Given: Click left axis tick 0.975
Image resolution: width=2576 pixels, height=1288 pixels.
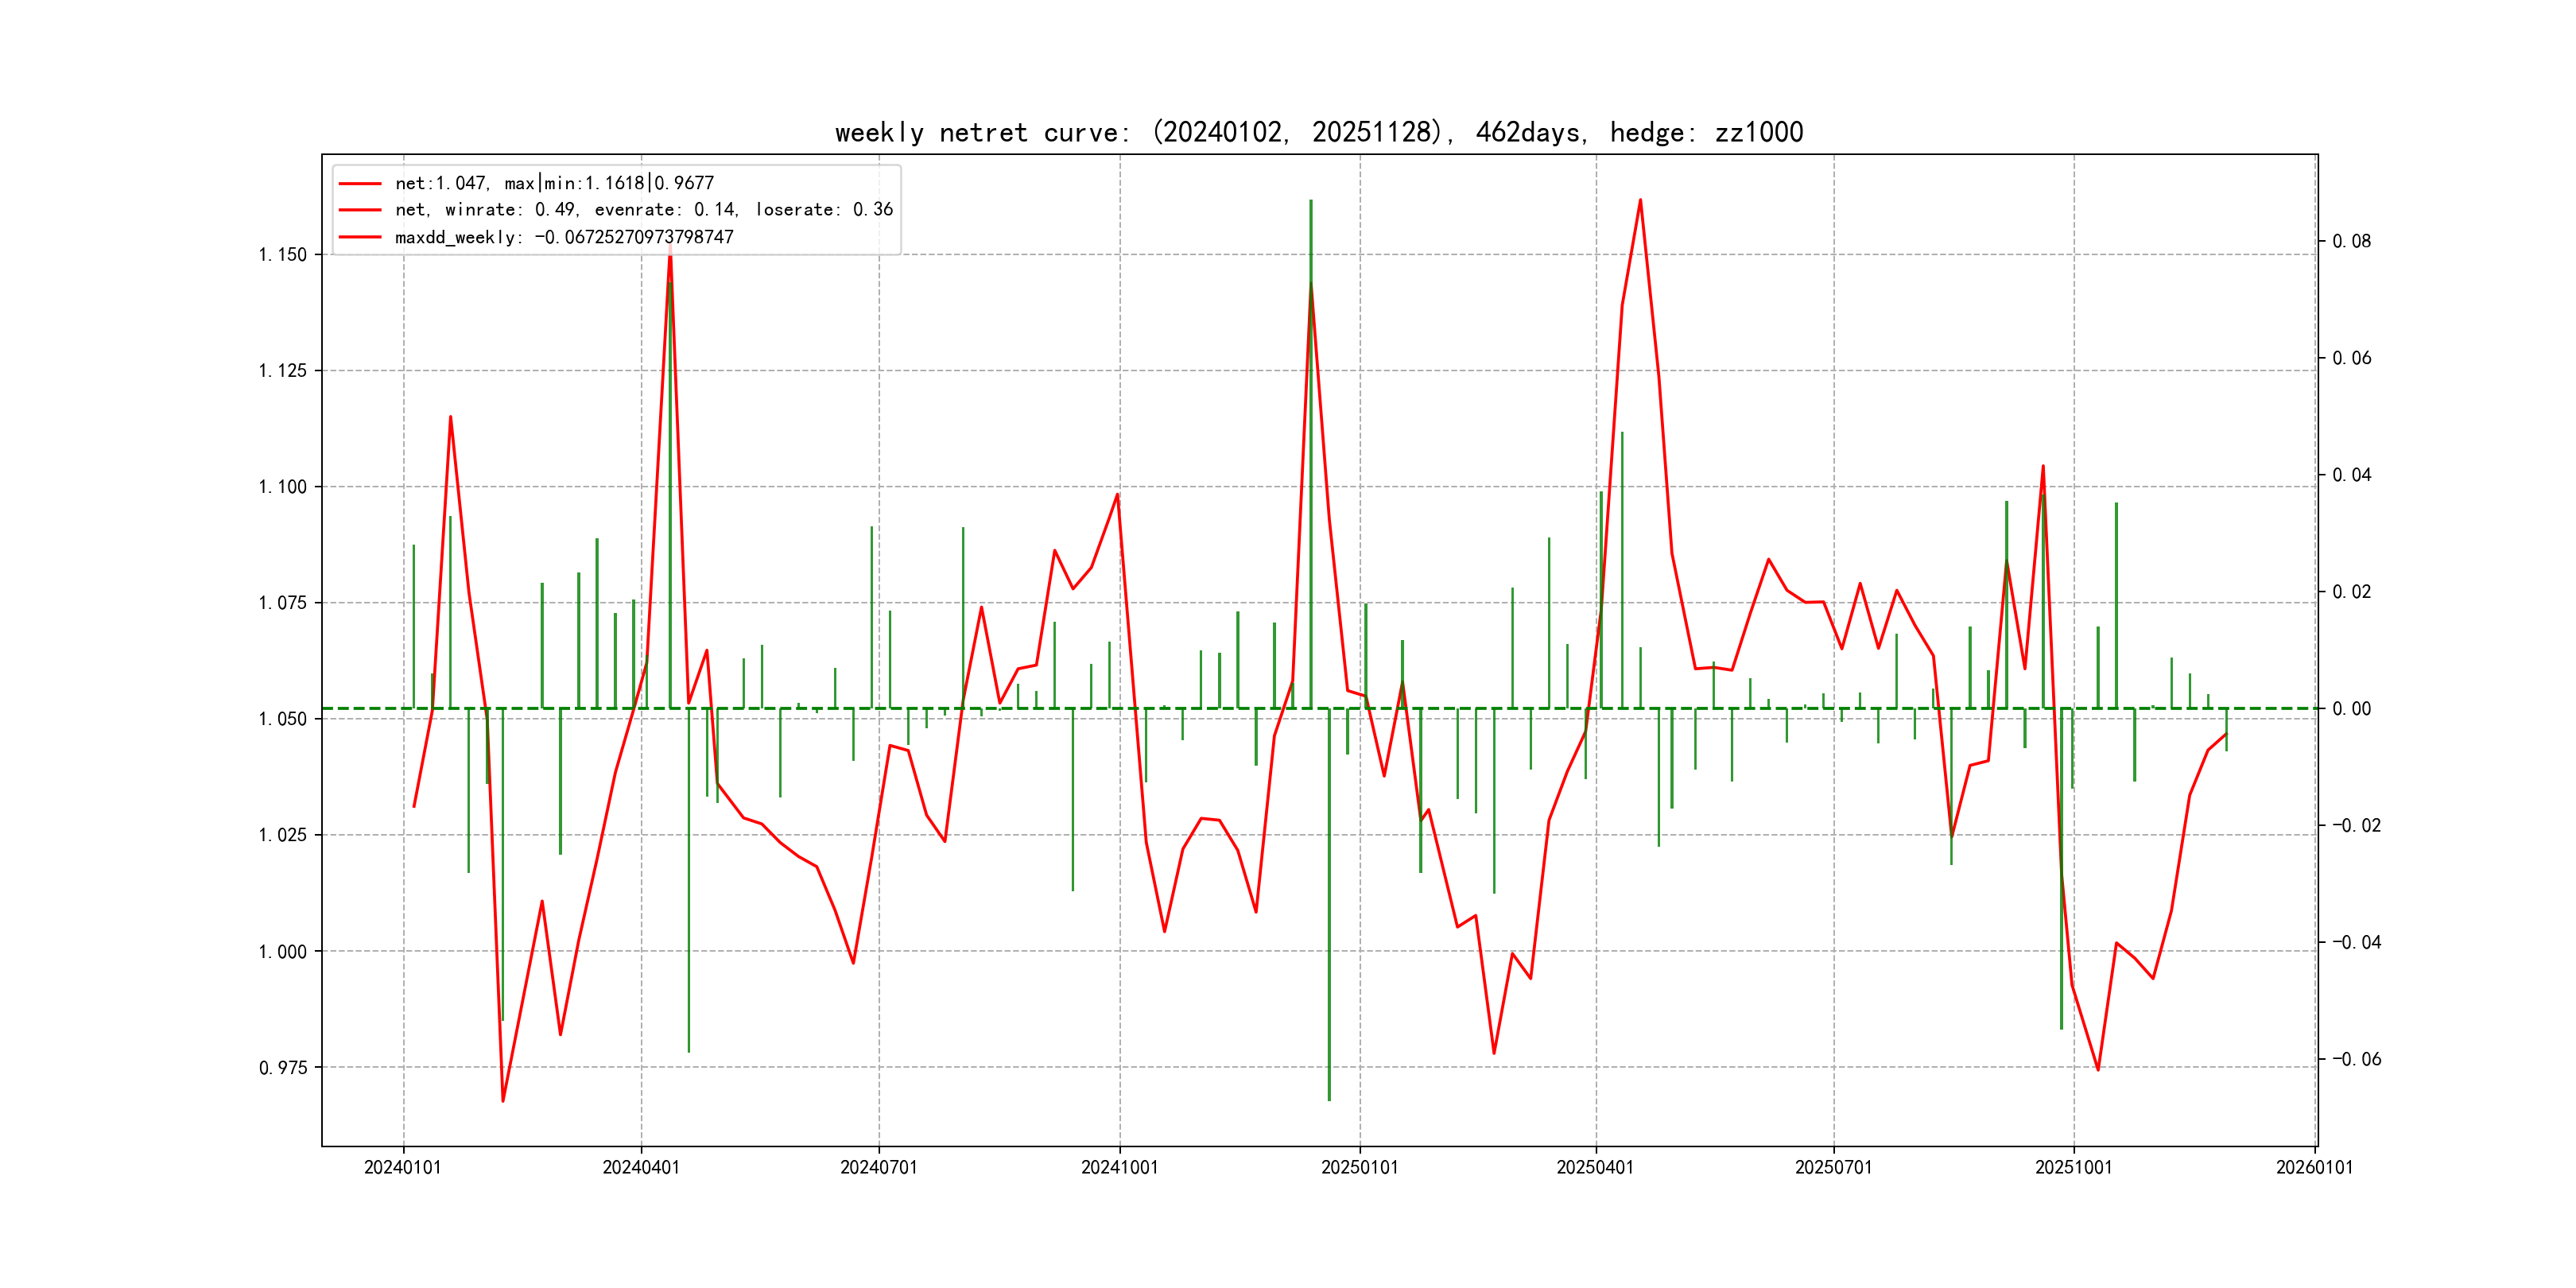Looking at the screenshot, I should click(283, 1068).
